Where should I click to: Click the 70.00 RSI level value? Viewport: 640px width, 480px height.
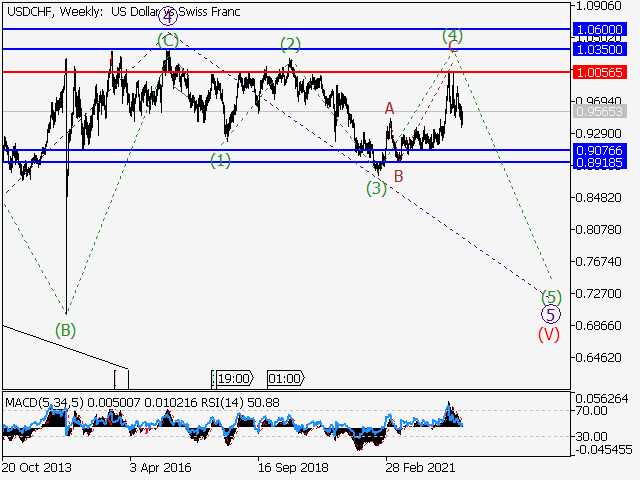(x=591, y=411)
